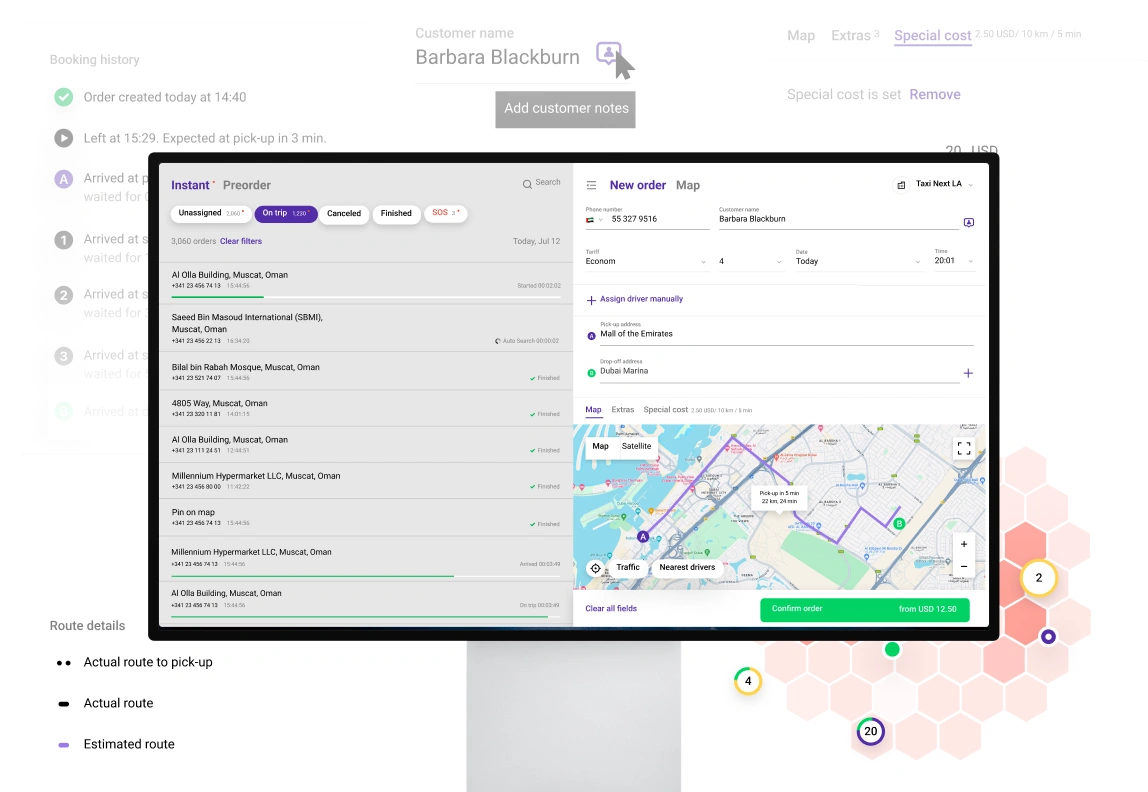Enable the Traffic layer on map

tap(627, 567)
